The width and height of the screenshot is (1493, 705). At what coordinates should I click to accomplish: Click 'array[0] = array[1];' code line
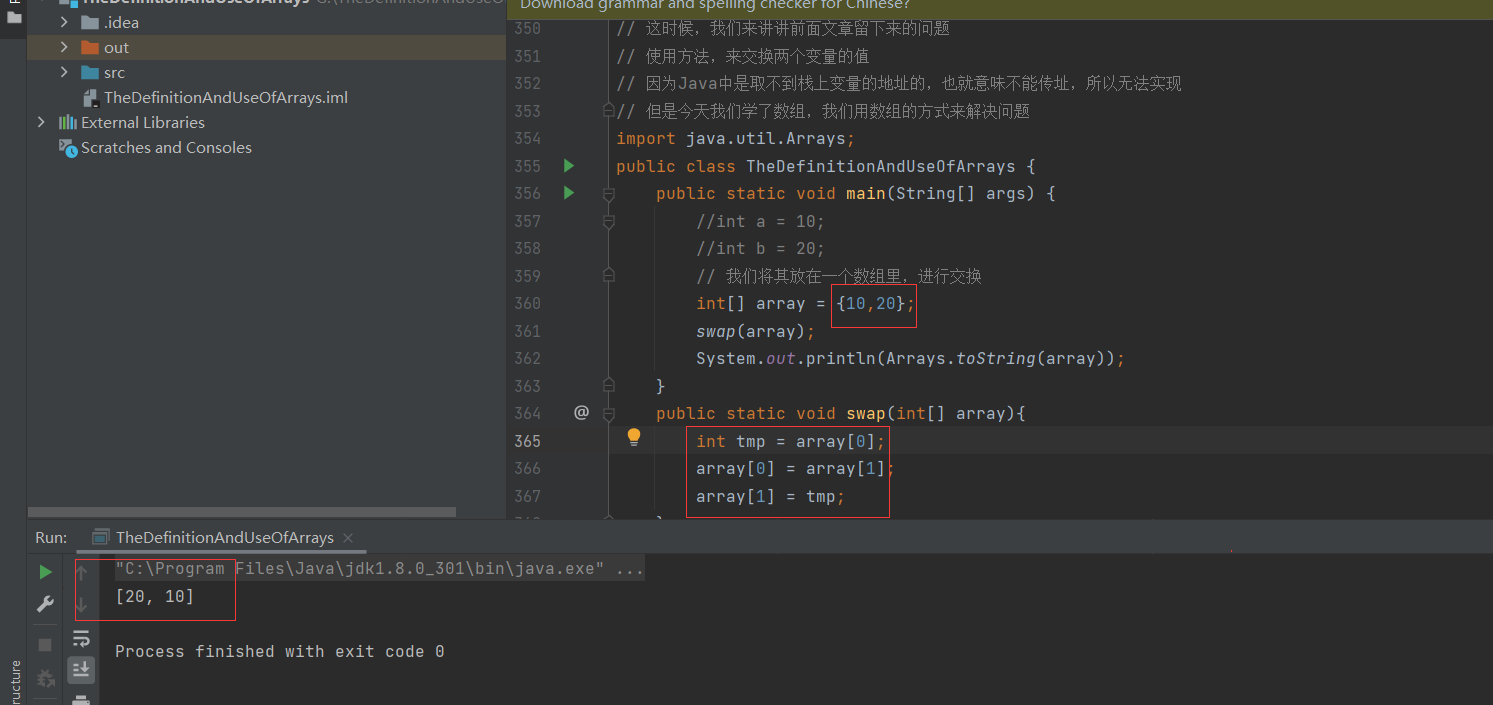click(x=795, y=468)
